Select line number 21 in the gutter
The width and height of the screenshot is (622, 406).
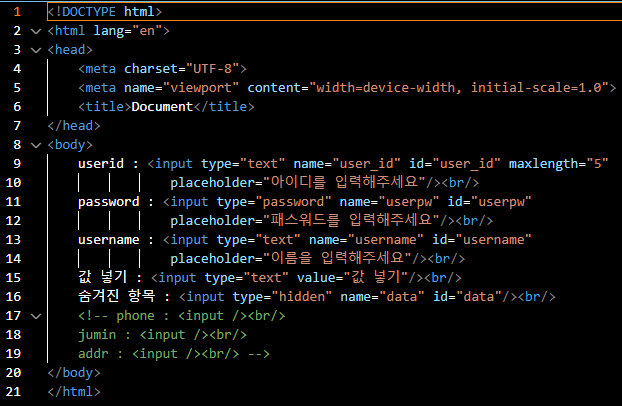[x=13, y=392]
